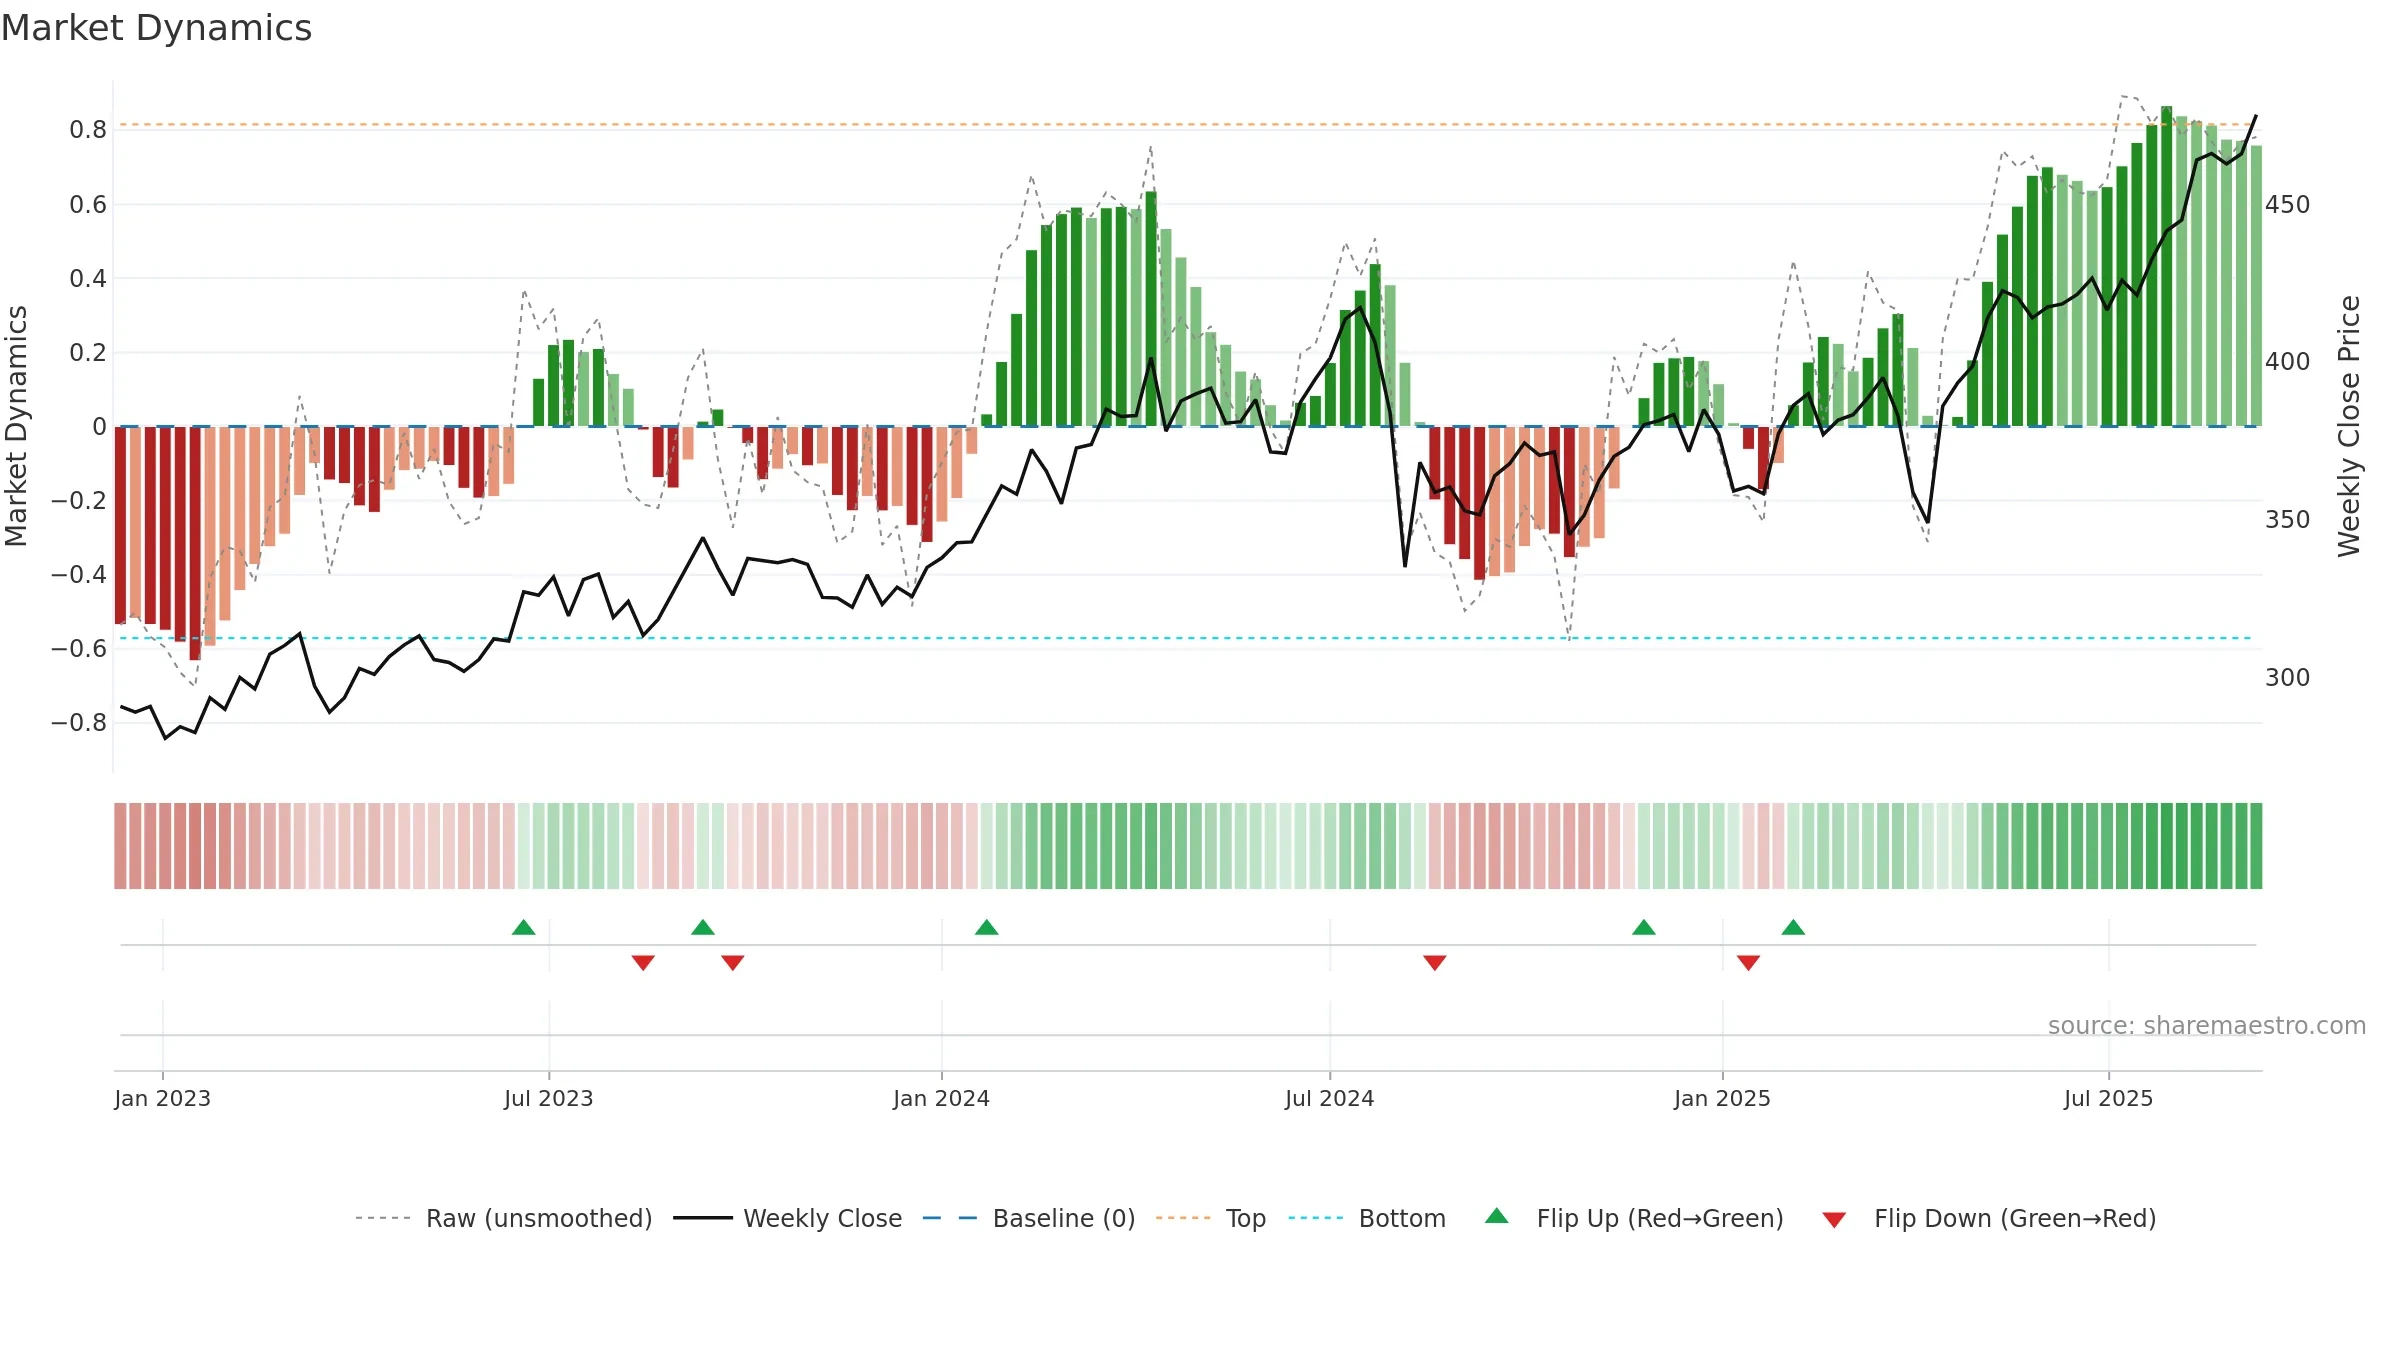2400x1350 pixels.
Task: Toggle the Bottom legend entry
Action: pyautogui.click(x=1367, y=1218)
